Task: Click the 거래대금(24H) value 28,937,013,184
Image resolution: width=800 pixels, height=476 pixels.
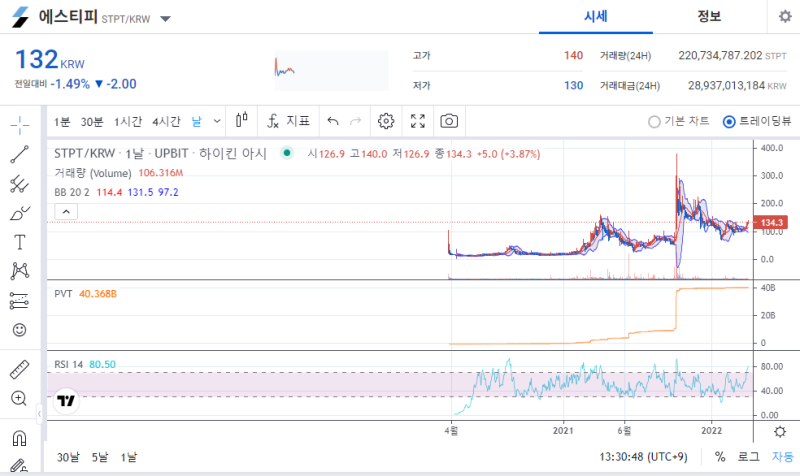Action: tap(726, 85)
